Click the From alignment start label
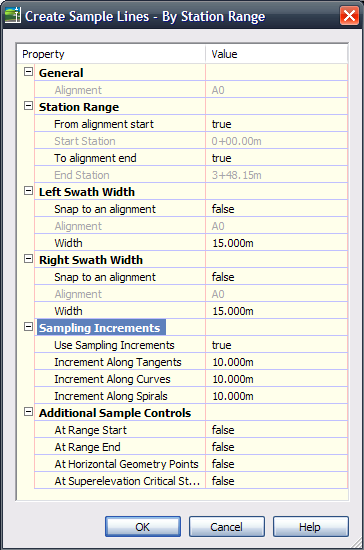 click(104, 124)
